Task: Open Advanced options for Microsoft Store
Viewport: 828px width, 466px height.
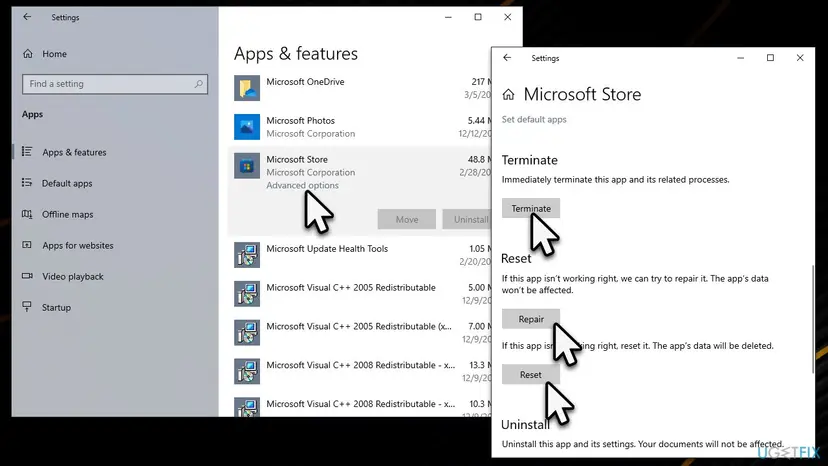Action: pyautogui.click(x=302, y=185)
